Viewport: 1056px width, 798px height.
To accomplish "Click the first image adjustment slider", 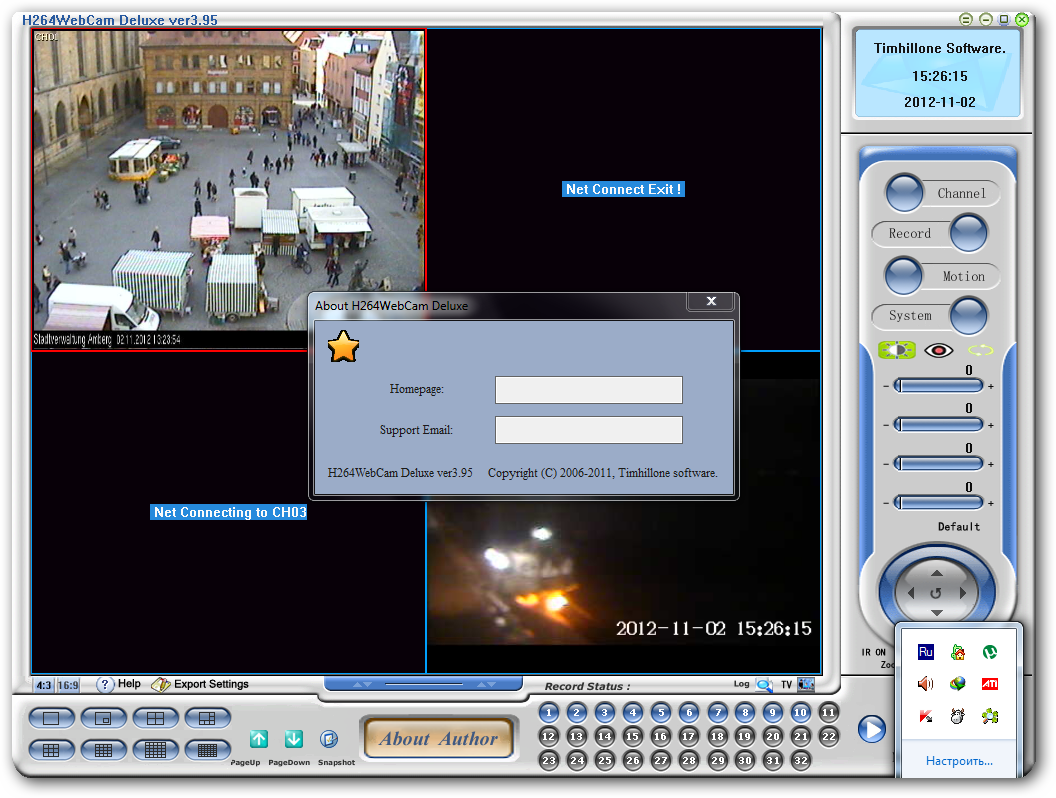I will pyautogui.click(x=939, y=386).
